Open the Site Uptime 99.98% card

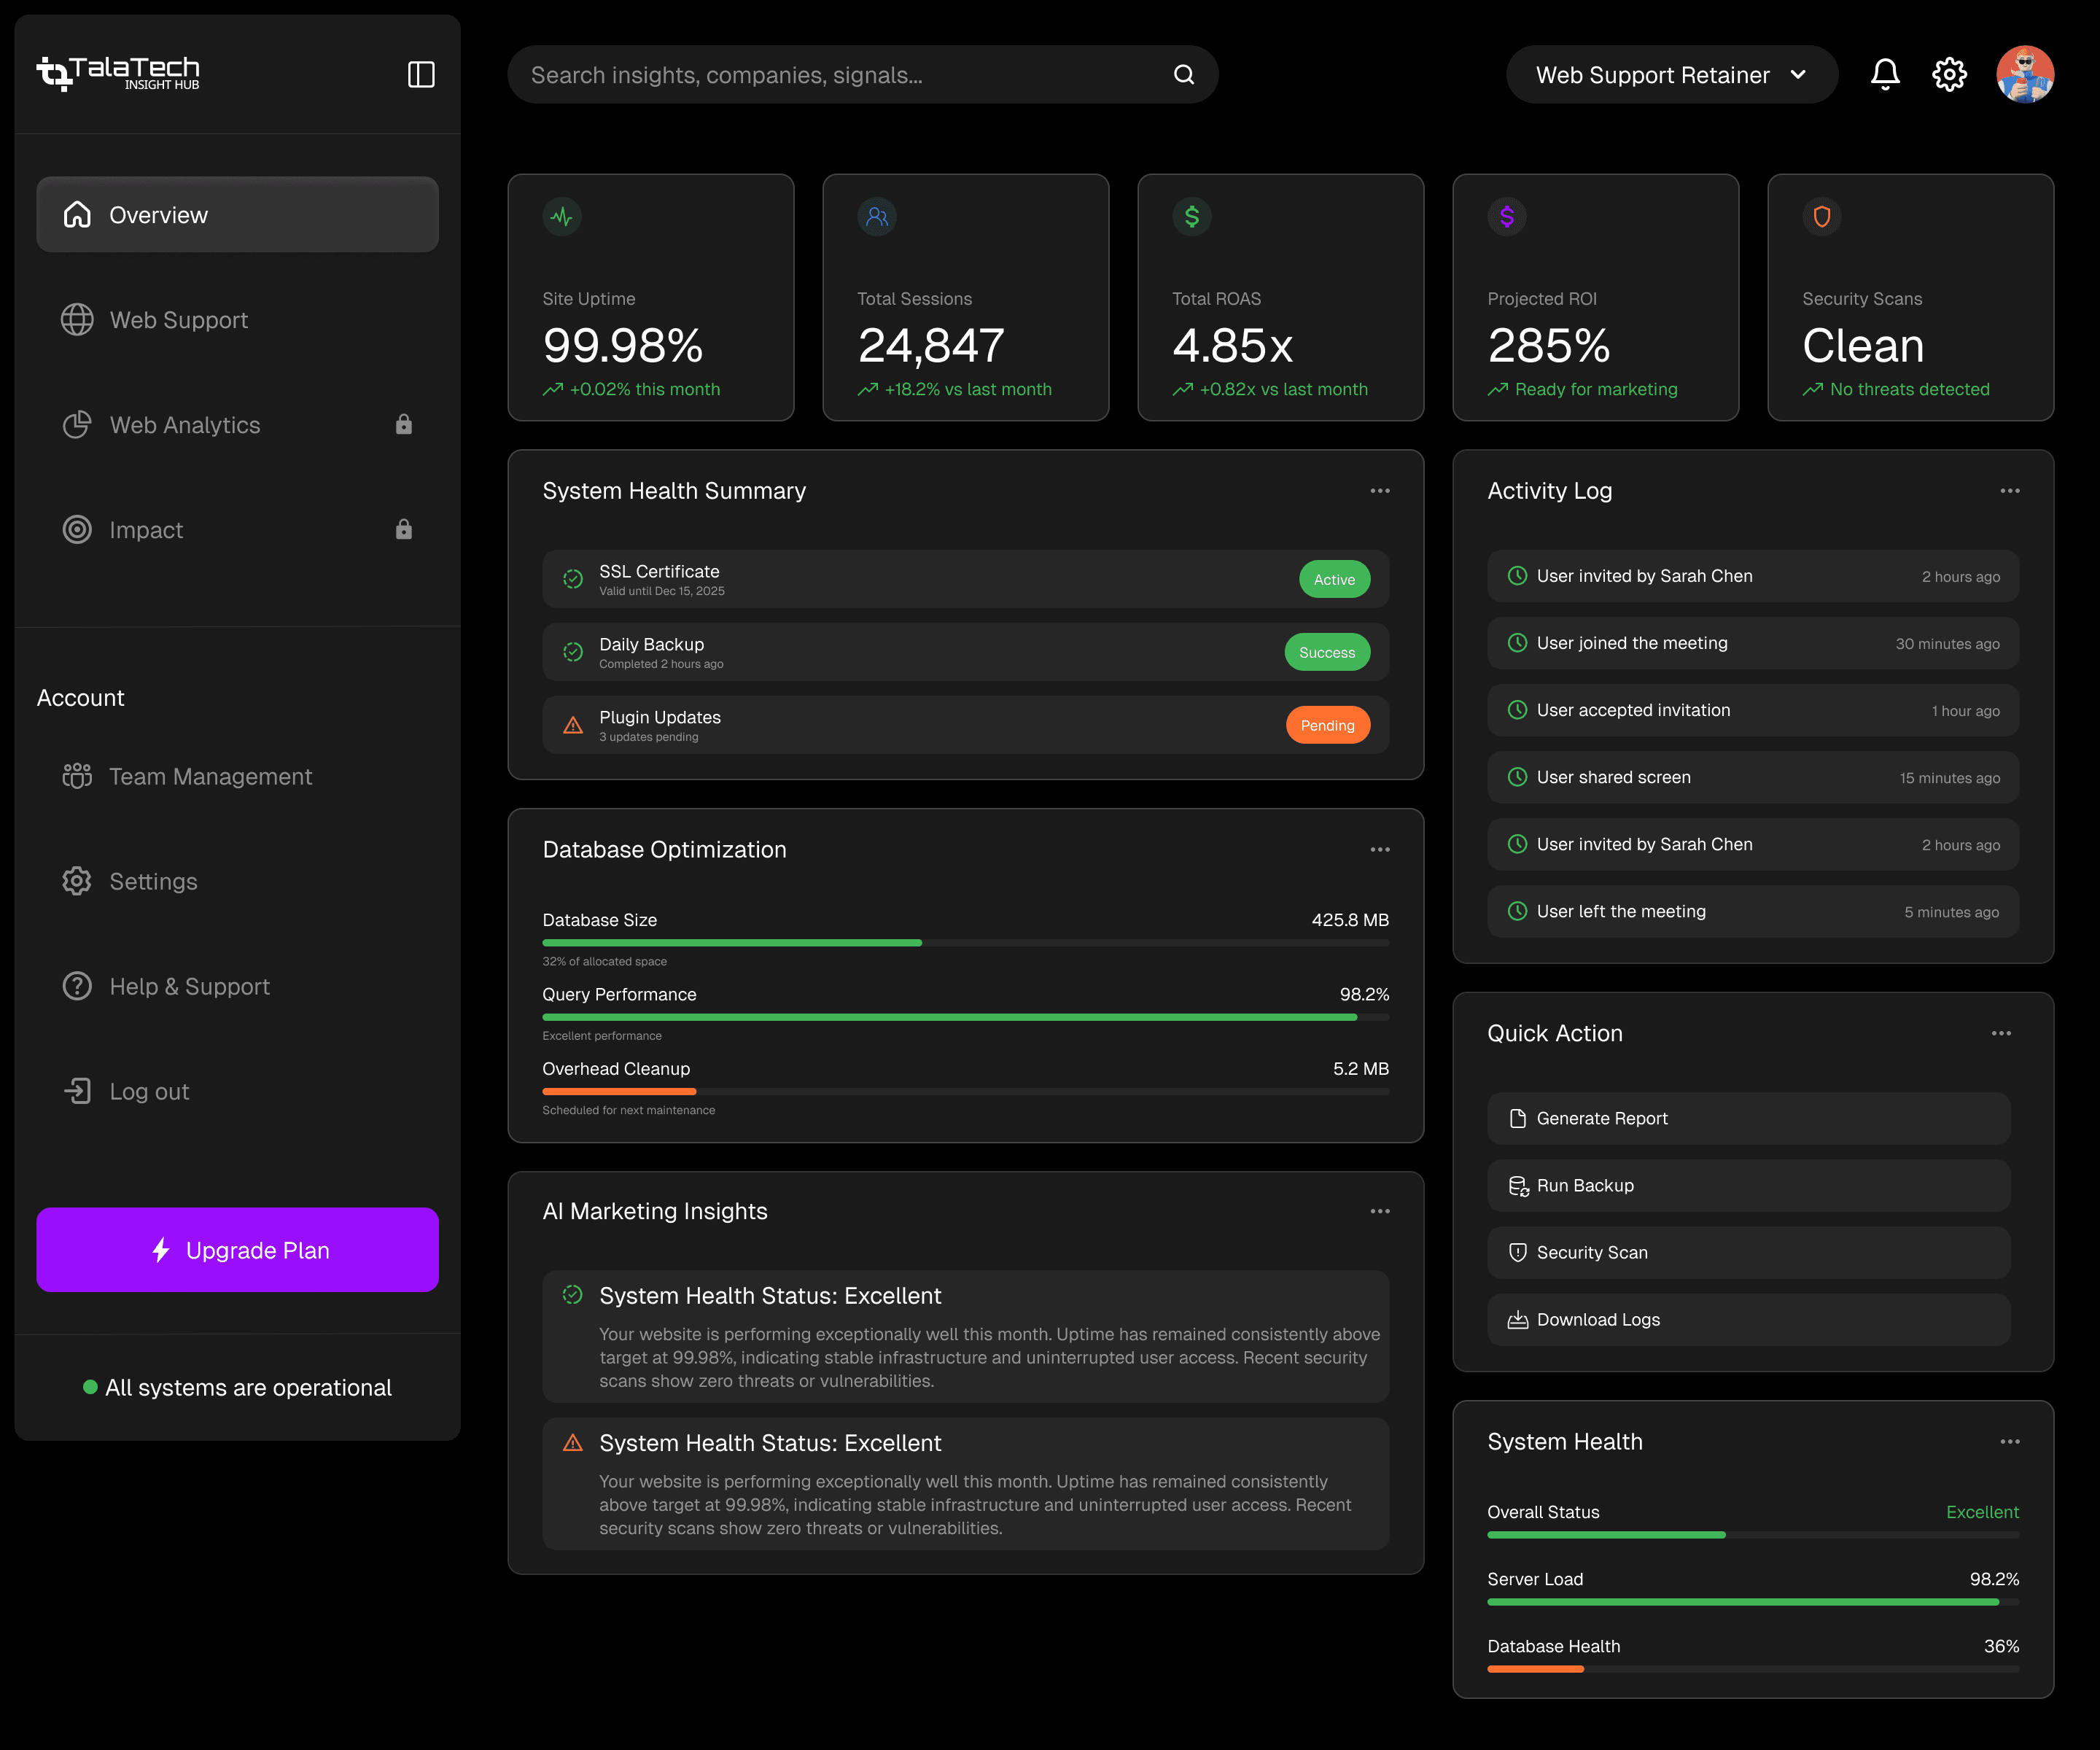[651, 297]
